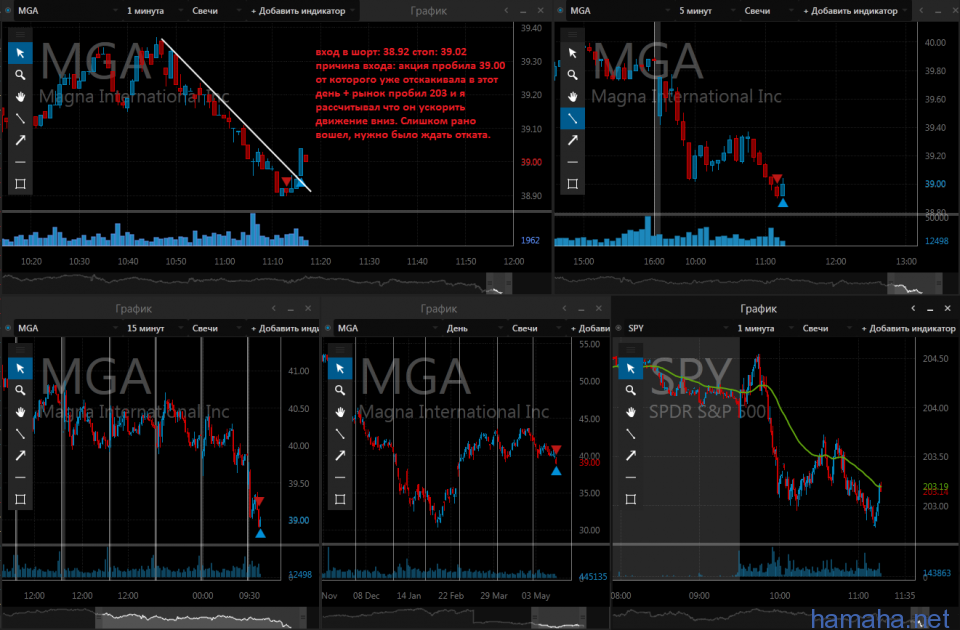
Task: Select the arrow drawing tool in MGA 5-minute chart
Action: click(x=572, y=140)
